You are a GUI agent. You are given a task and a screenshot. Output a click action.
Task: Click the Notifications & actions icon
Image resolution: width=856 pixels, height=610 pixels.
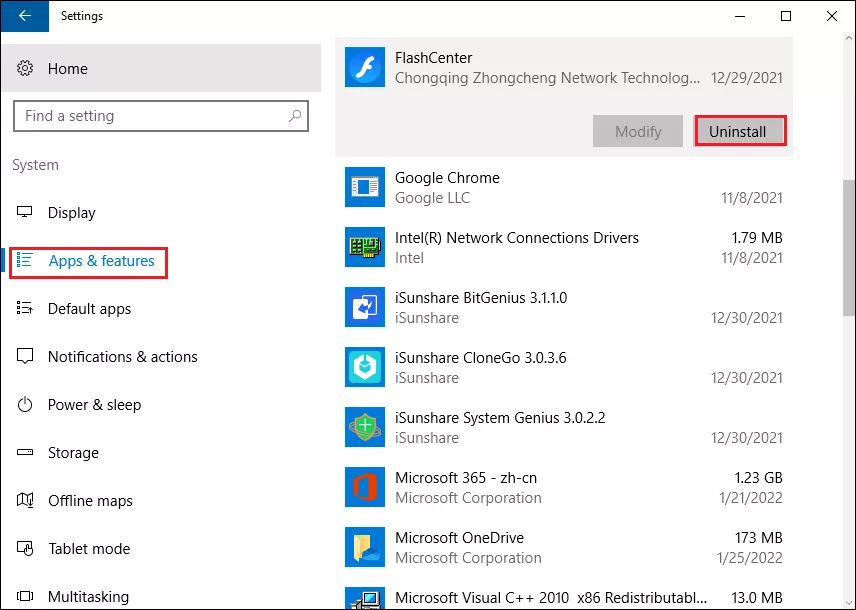click(x=25, y=356)
